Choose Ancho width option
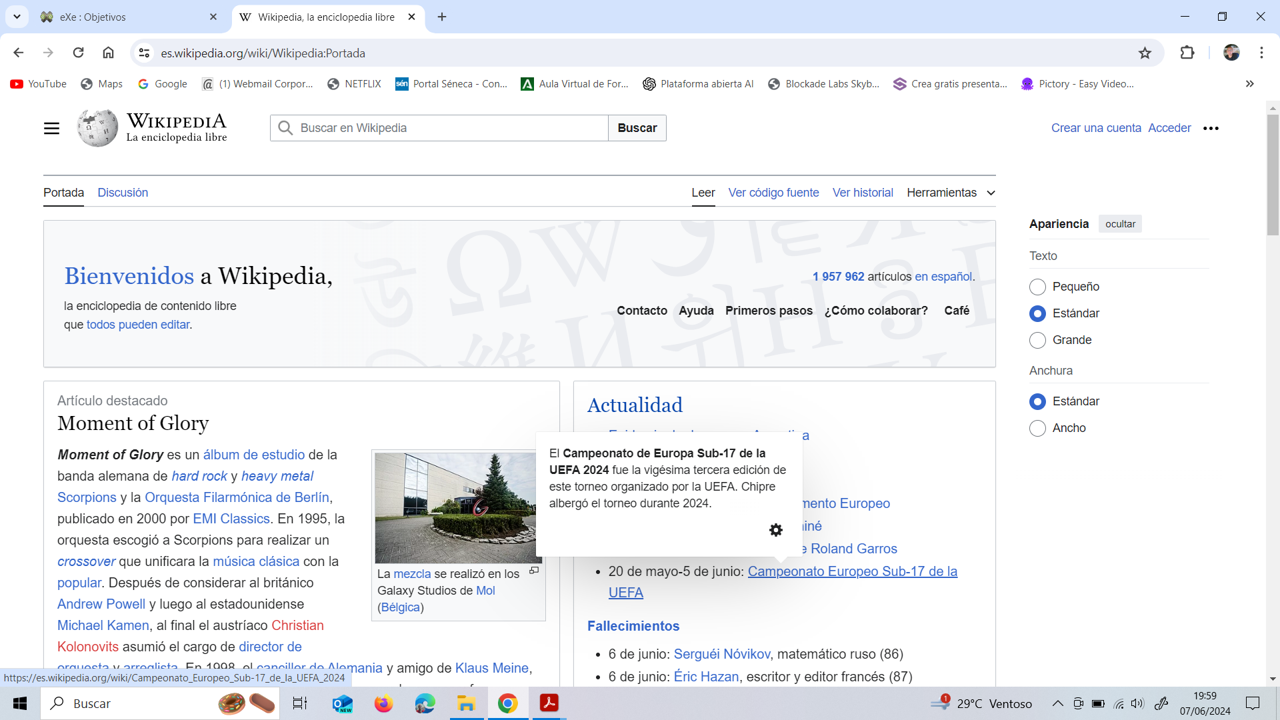Screen dimensions: 1280x720 [x=1038, y=428]
